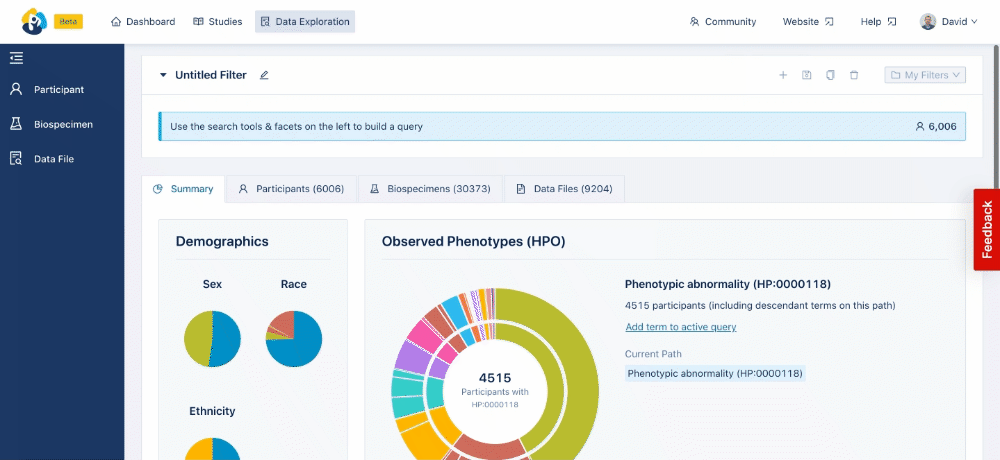Click Phenotypic abnormality path tag

[715, 373]
